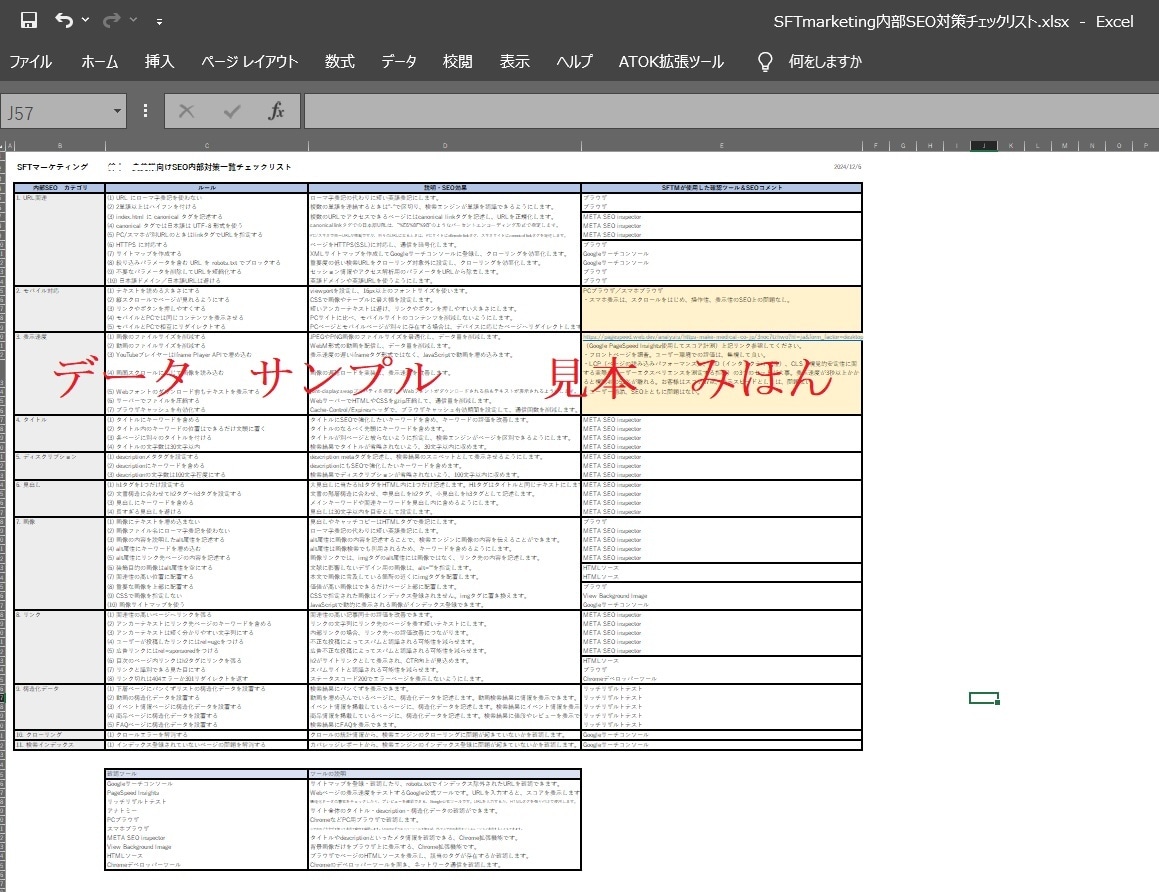
Task: Select column J header
Action: click(983, 146)
